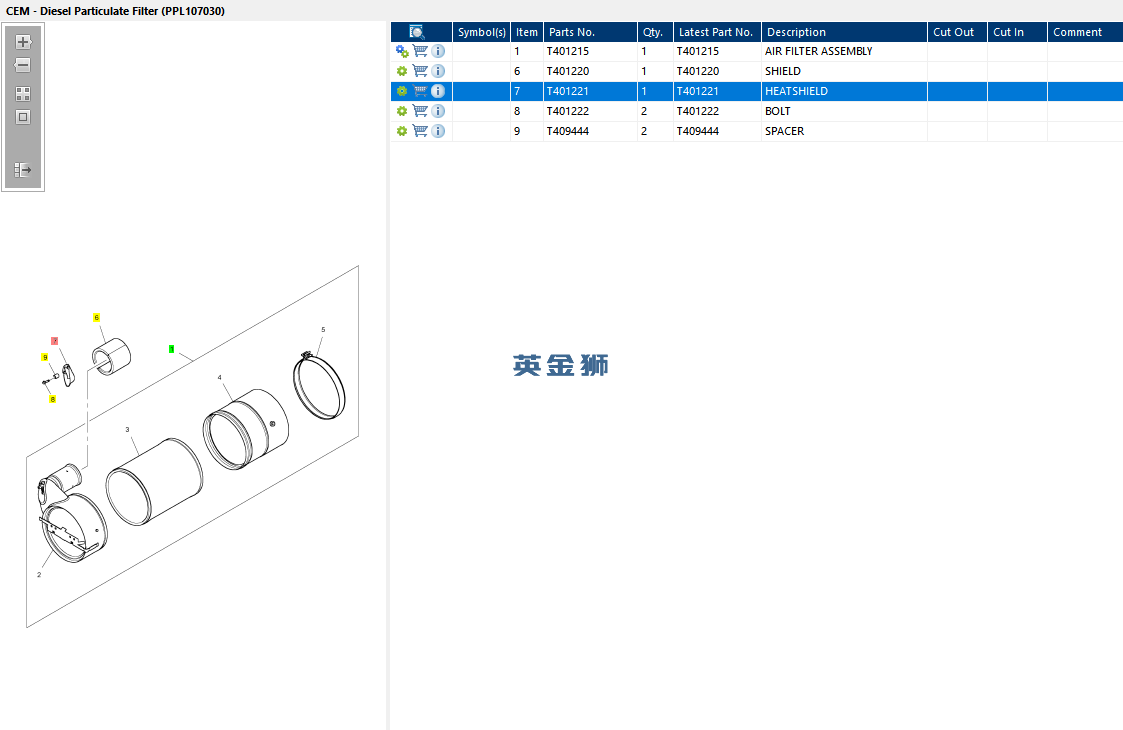
Task: Show info for SHIELD T401220
Action: (x=438, y=71)
